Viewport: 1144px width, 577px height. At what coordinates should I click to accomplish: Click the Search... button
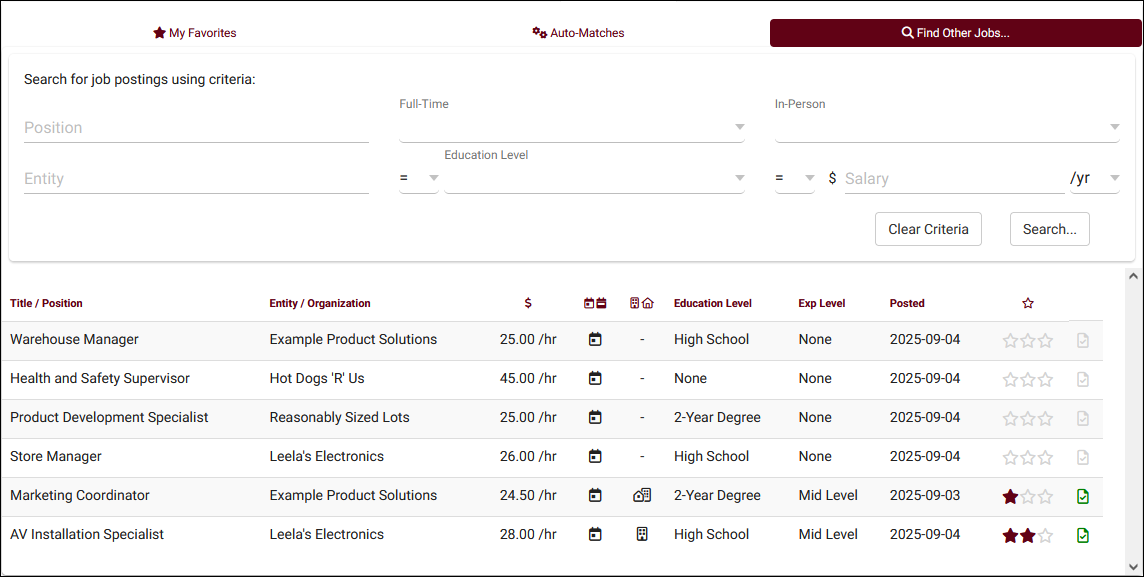point(1049,229)
